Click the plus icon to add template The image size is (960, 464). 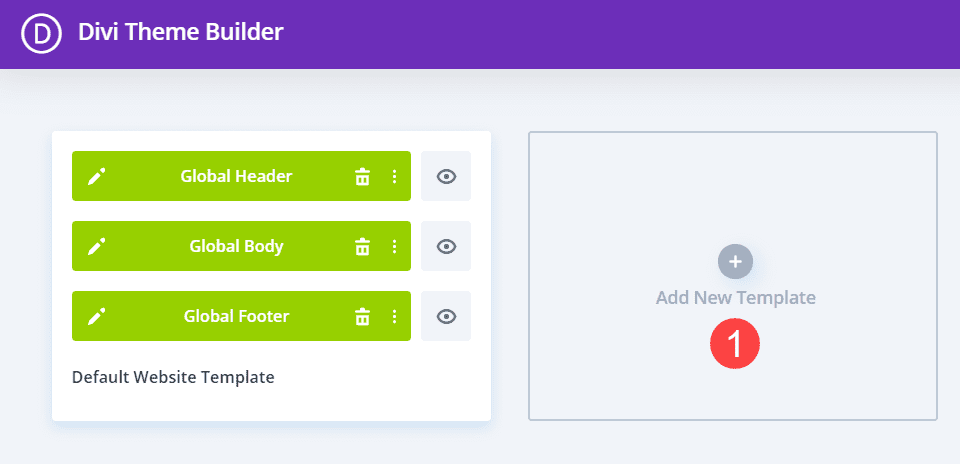[735, 262]
